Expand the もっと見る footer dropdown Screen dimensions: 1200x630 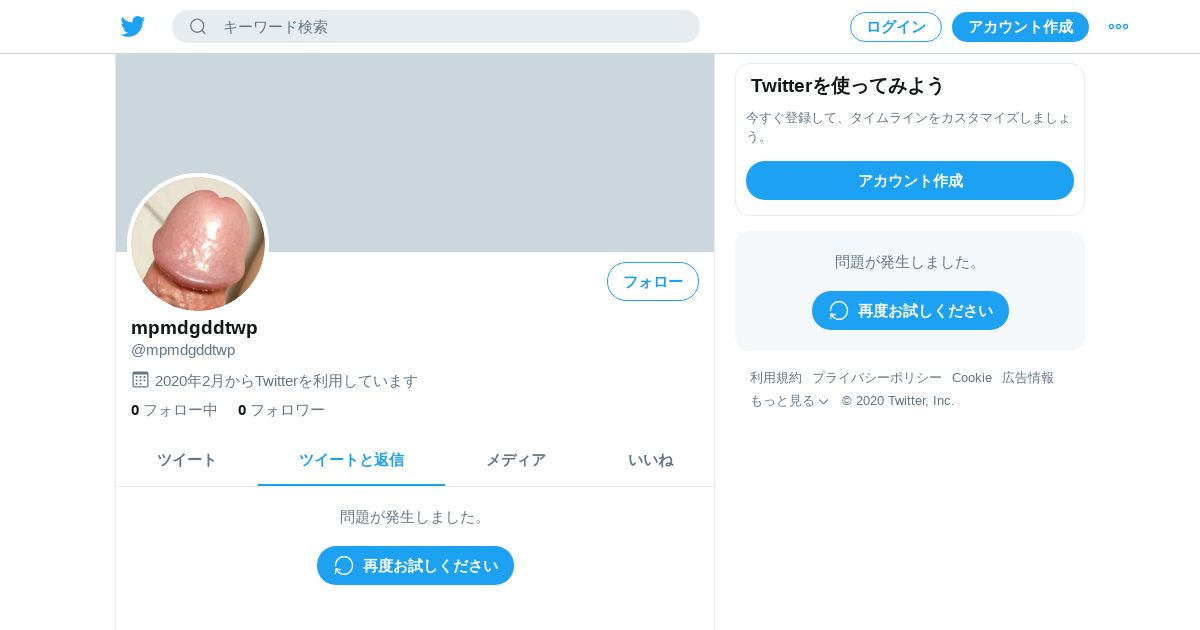point(789,401)
